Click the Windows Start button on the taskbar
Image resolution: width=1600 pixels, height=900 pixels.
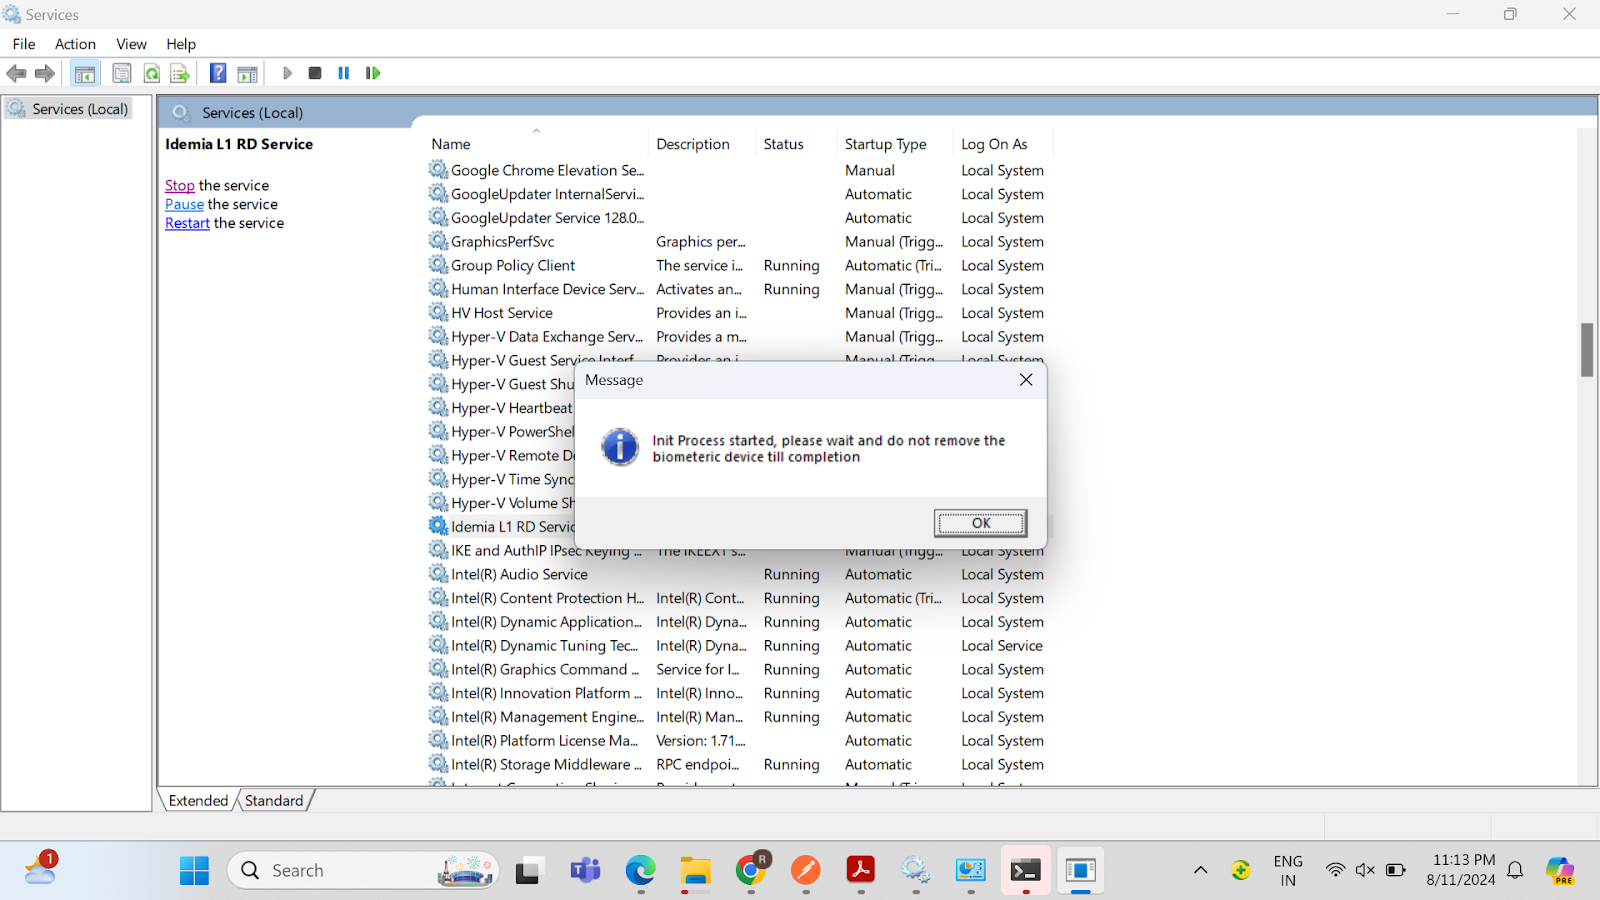point(194,870)
